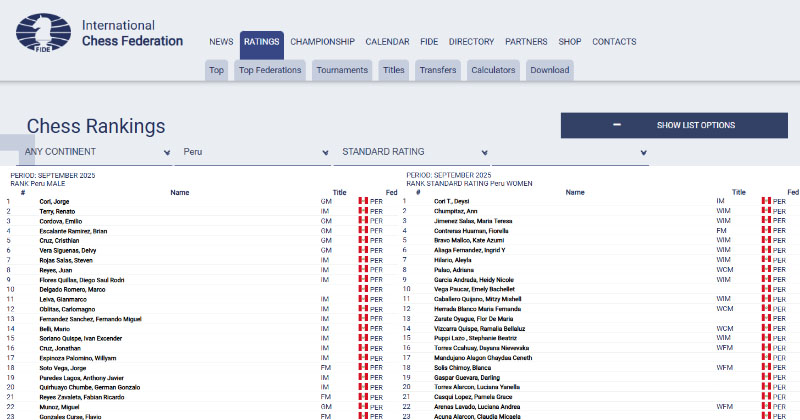Switch to the Top Federations tab
The height and width of the screenshot is (420, 800).
coord(270,70)
